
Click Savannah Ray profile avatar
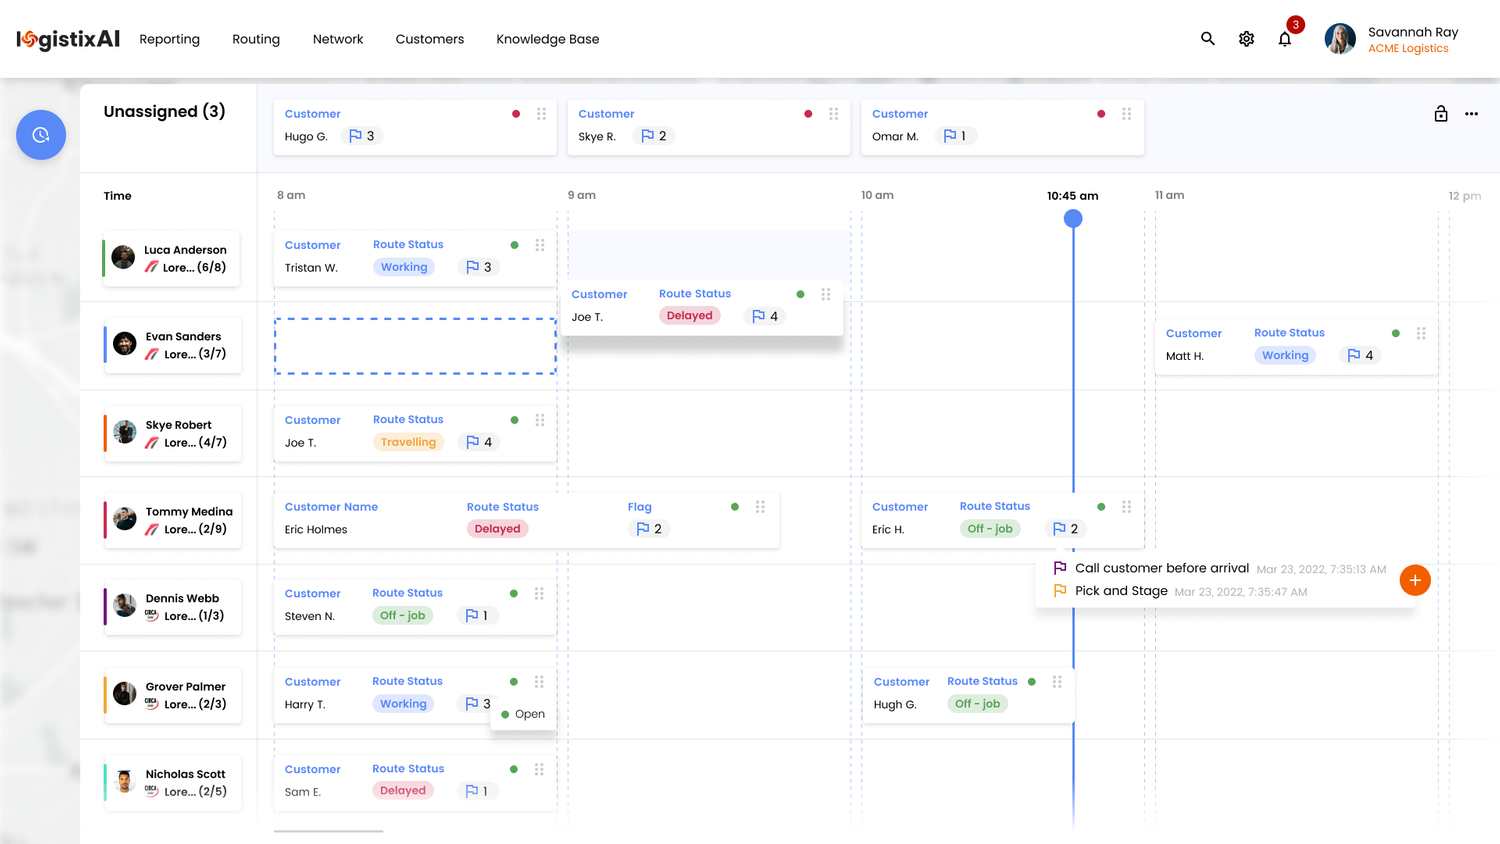[x=1340, y=39]
